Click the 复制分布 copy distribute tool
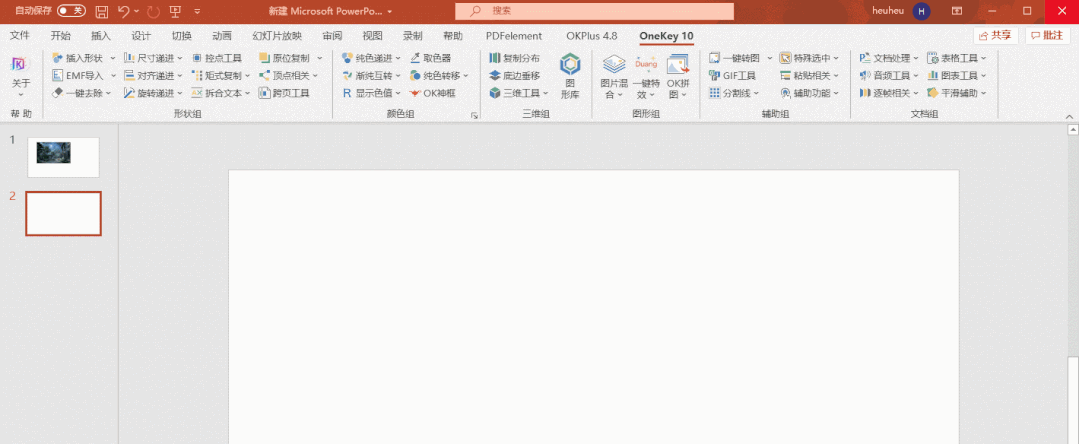Viewport: 1079px width, 444px height. [x=514, y=58]
